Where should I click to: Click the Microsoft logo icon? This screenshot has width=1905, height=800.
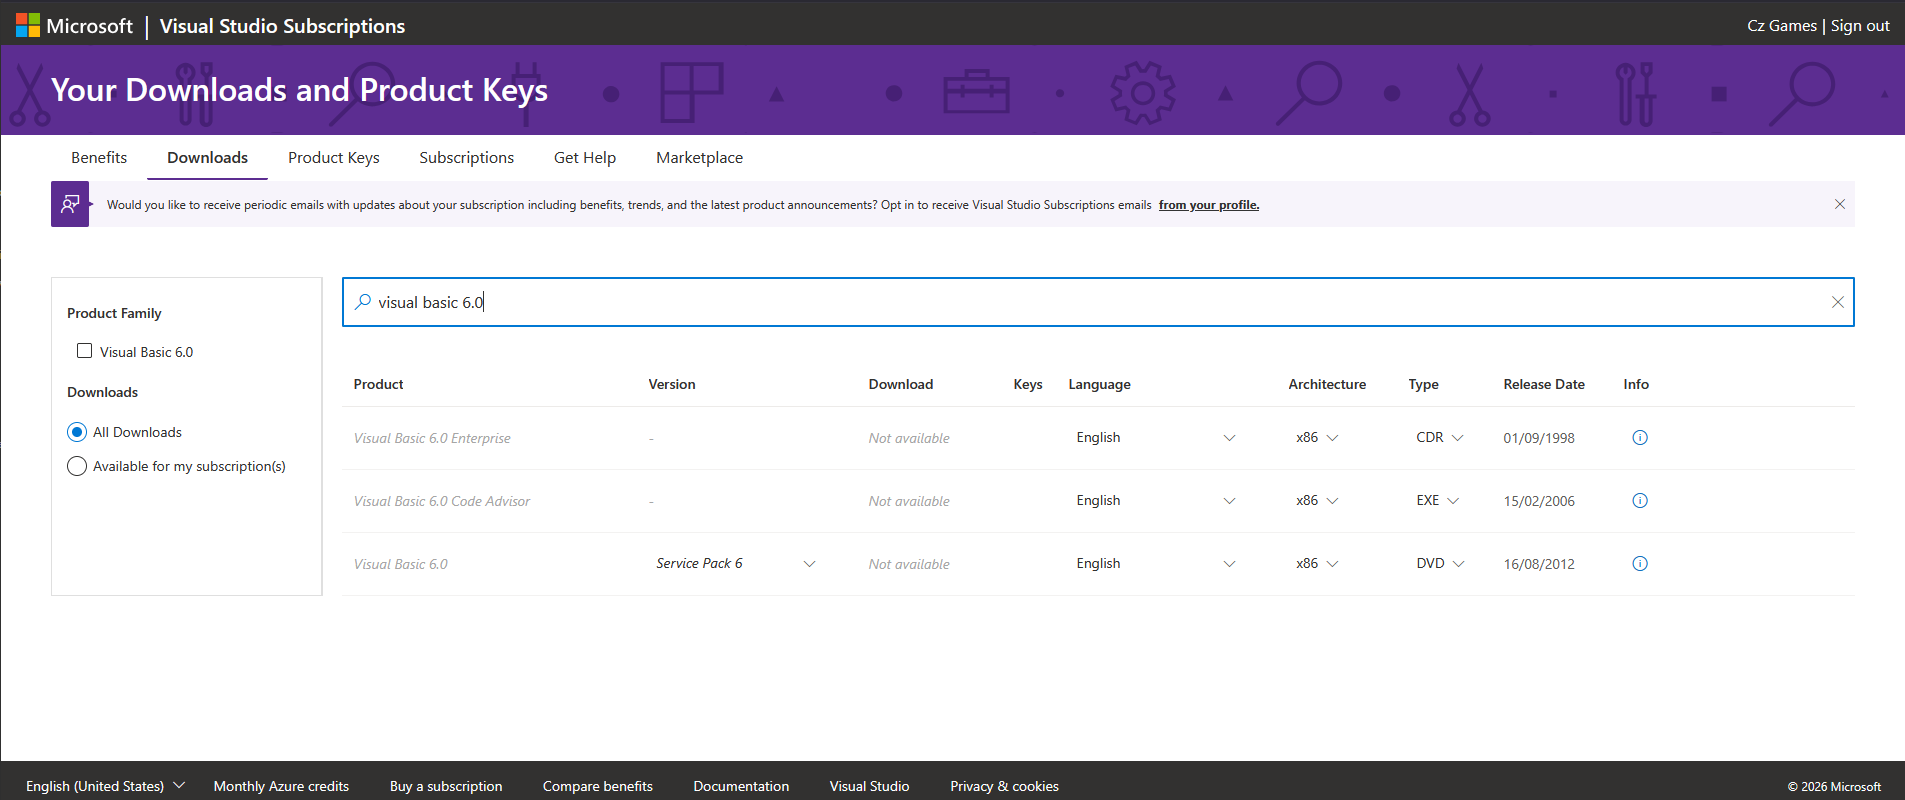[28, 26]
